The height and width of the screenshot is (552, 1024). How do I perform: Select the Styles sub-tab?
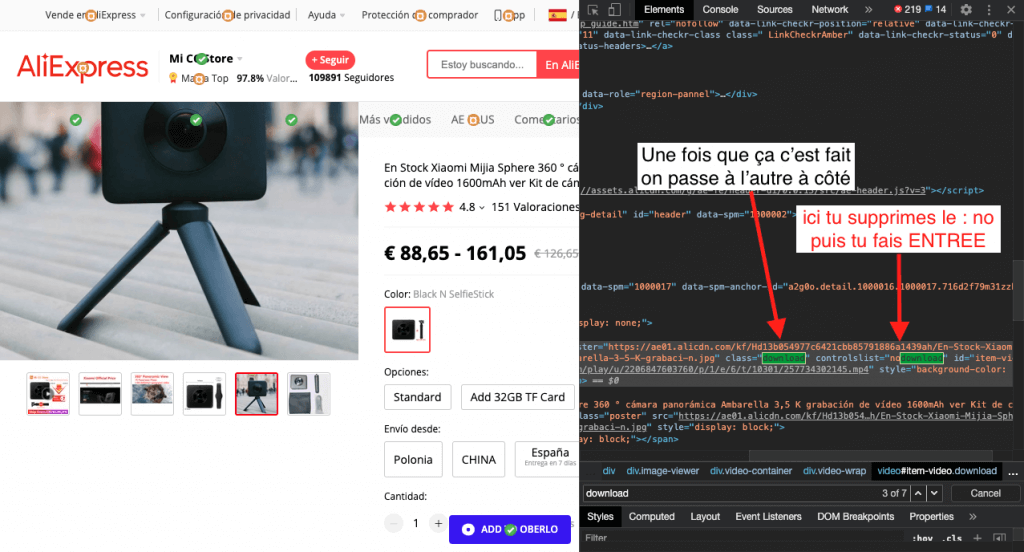(x=600, y=516)
